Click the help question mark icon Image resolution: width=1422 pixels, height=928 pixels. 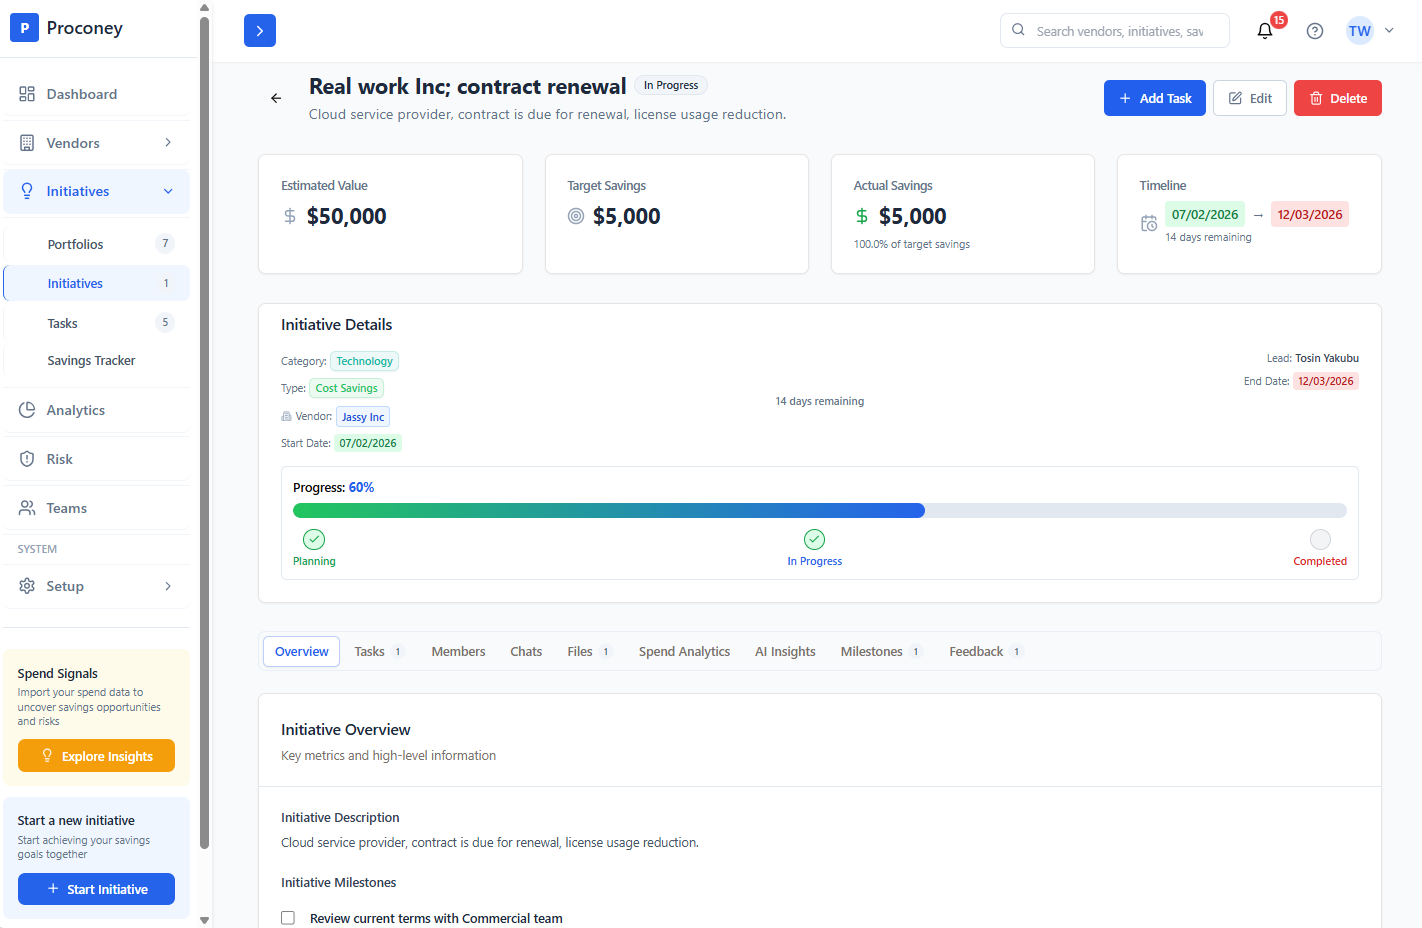click(1315, 31)
